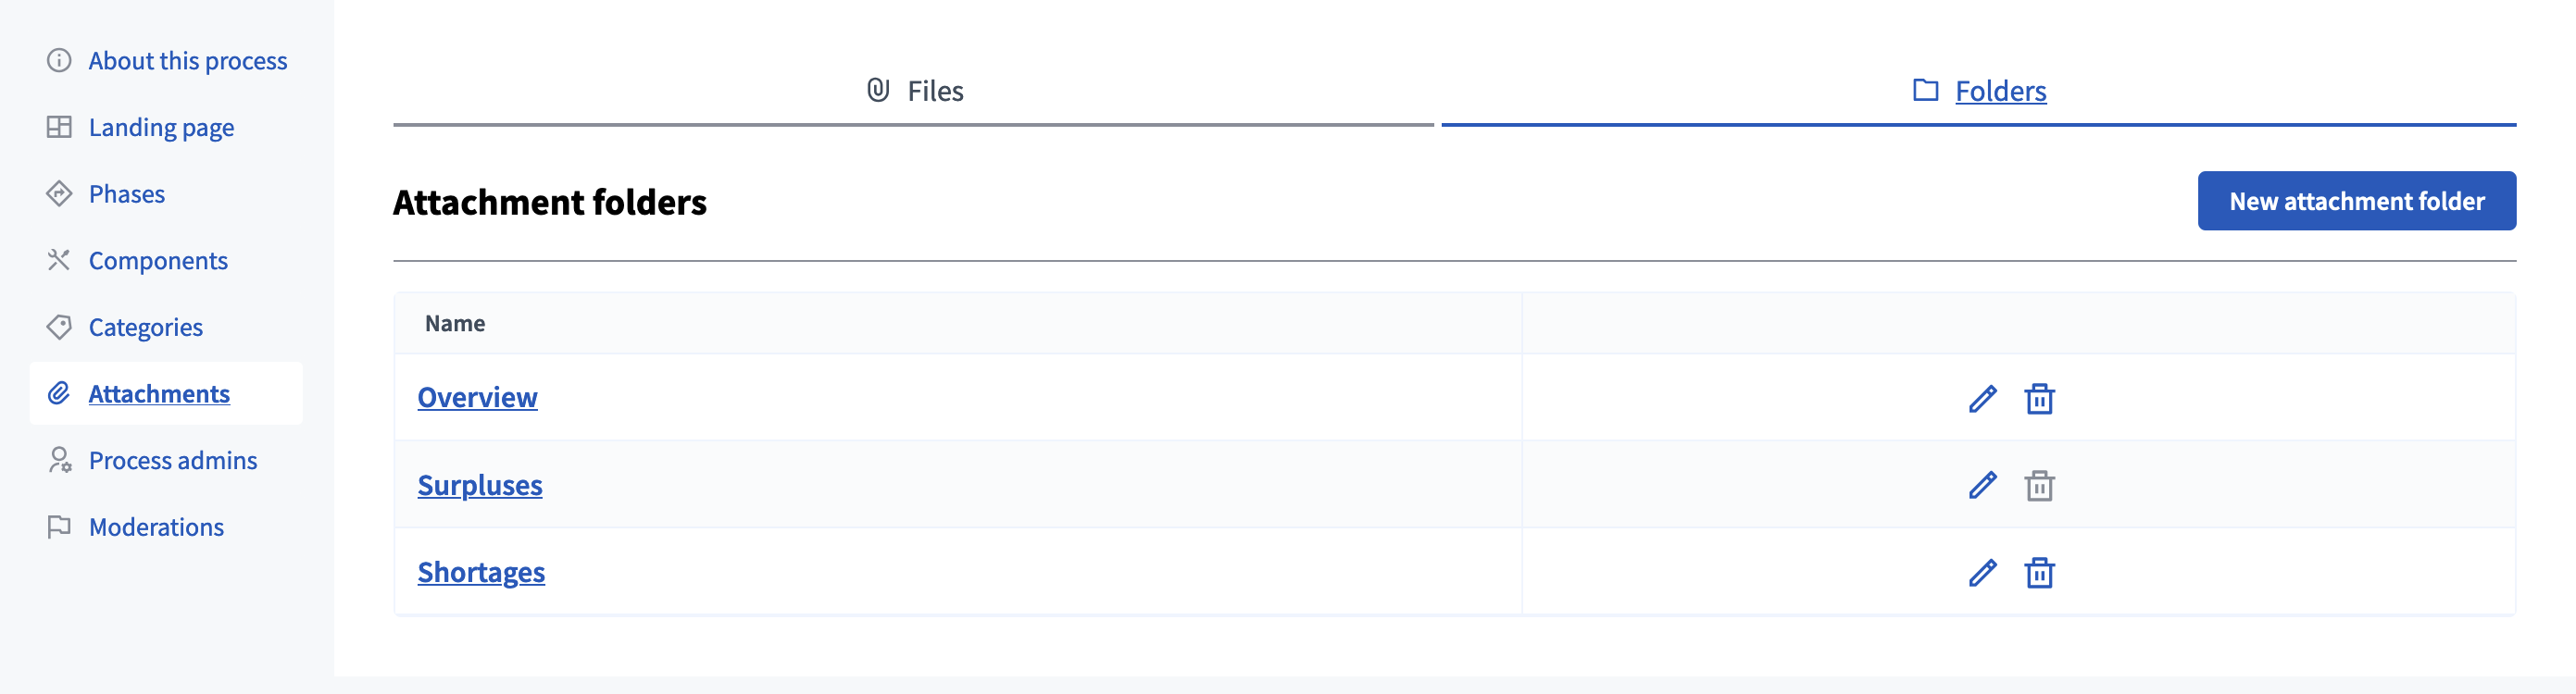
Task: Switch to the Files tab
Action: click(914, 91)
